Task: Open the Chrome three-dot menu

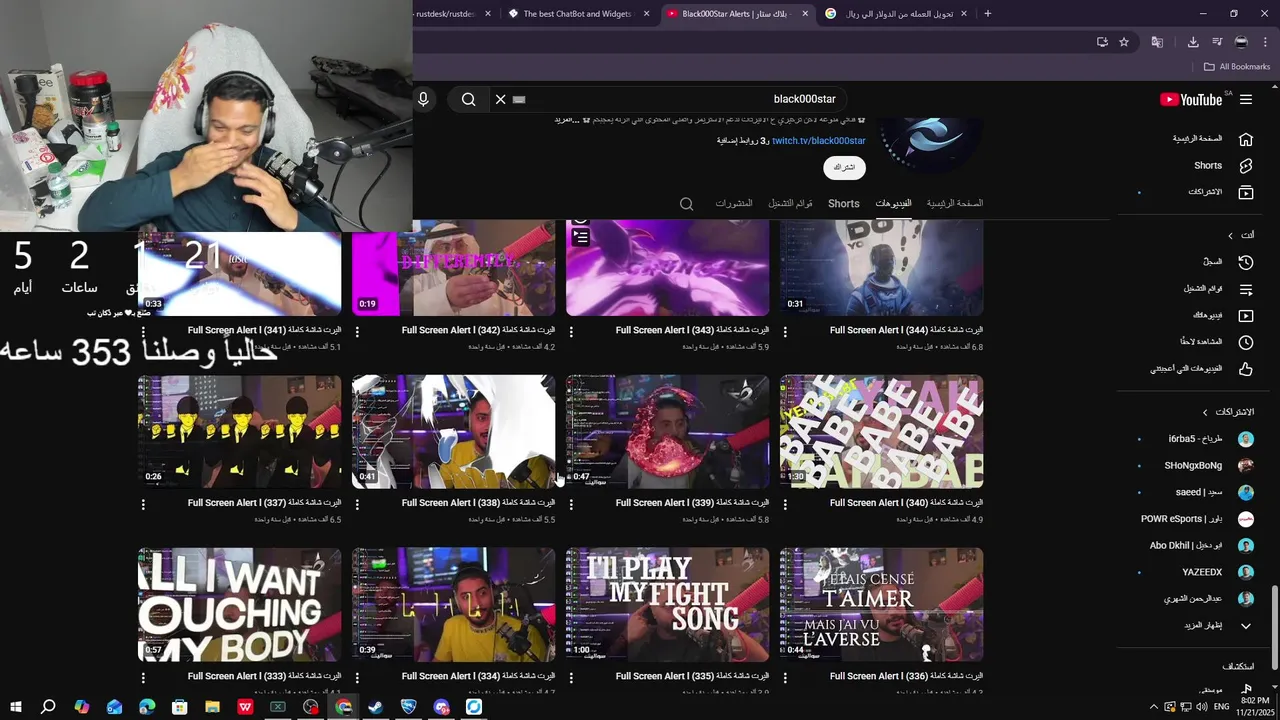Action: tap(1265, 42)
